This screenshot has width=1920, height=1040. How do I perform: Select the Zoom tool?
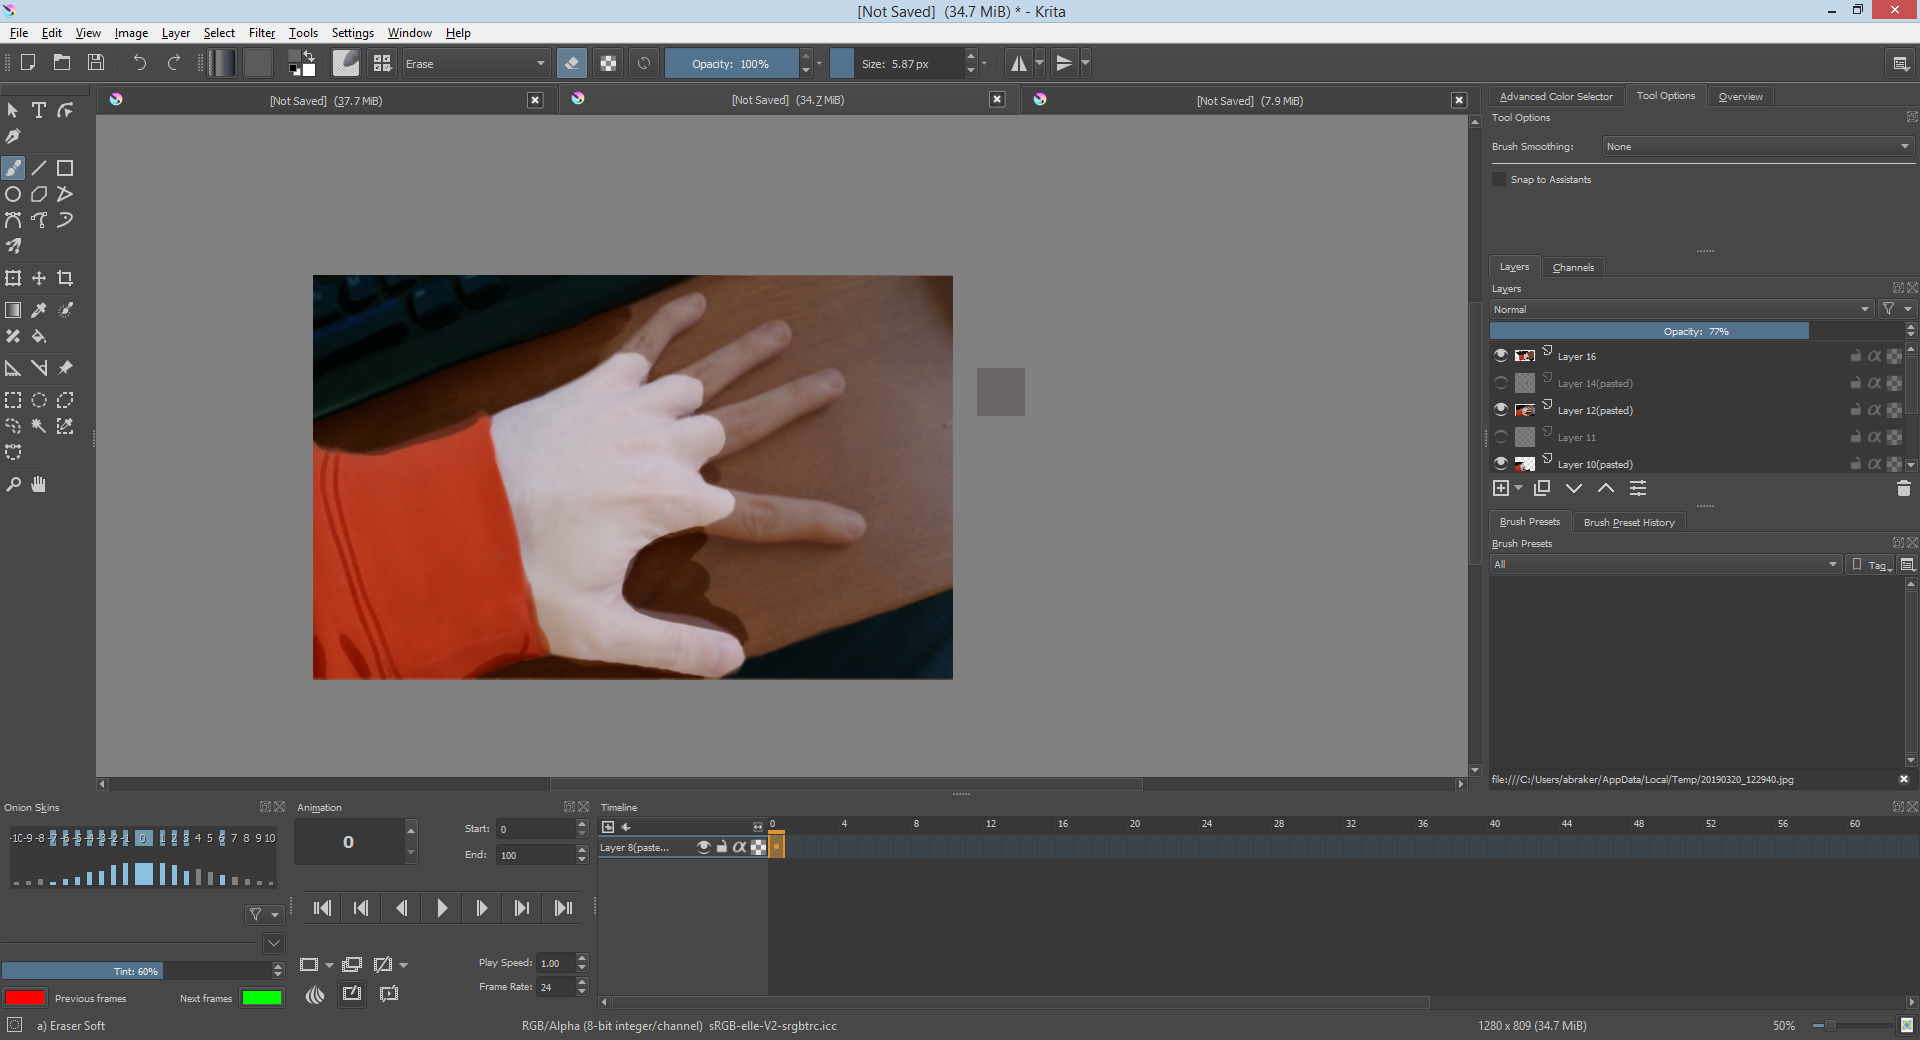point(13,484)
